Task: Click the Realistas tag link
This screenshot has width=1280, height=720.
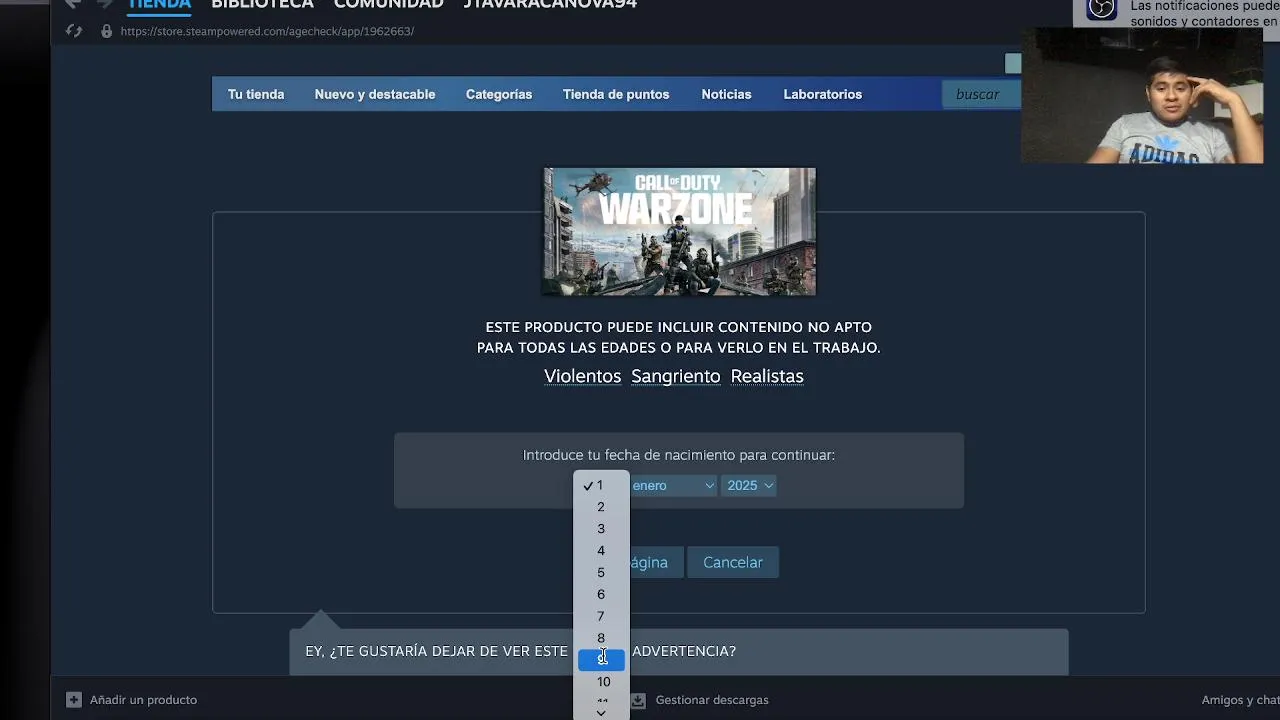Action: click(767, 376)
